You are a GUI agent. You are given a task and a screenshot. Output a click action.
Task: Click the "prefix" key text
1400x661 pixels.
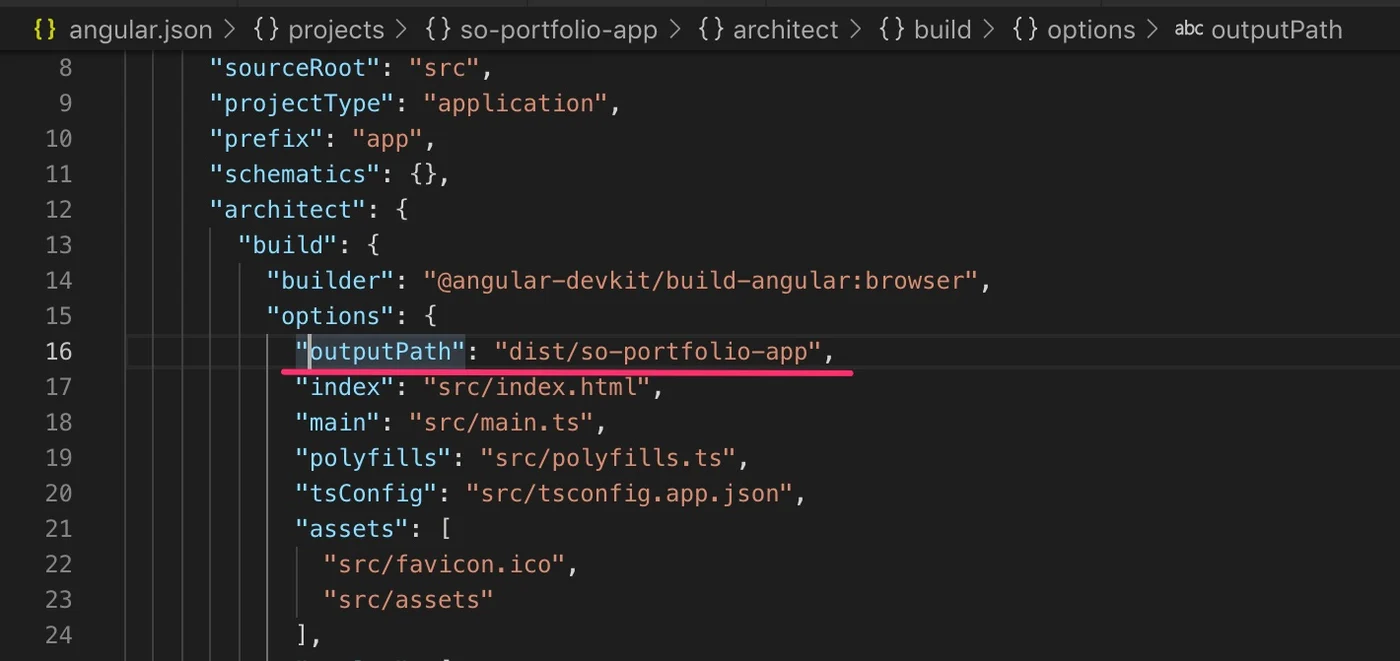[267, 138]
